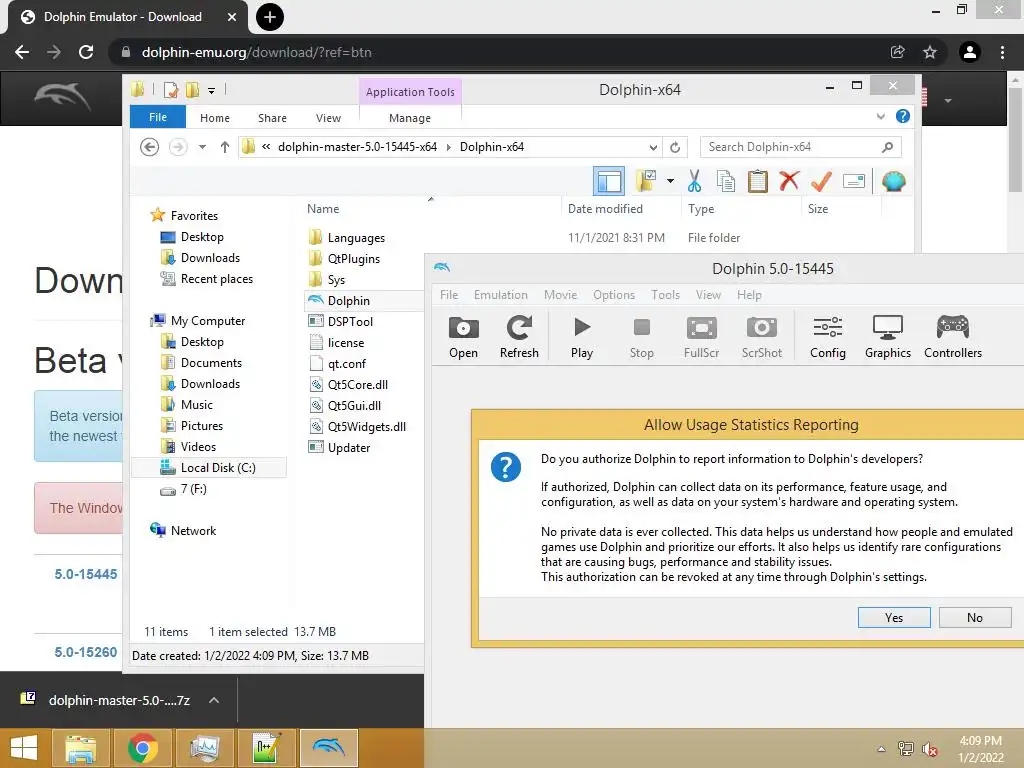Select the Dolphin application file

(x=348, y=300)
